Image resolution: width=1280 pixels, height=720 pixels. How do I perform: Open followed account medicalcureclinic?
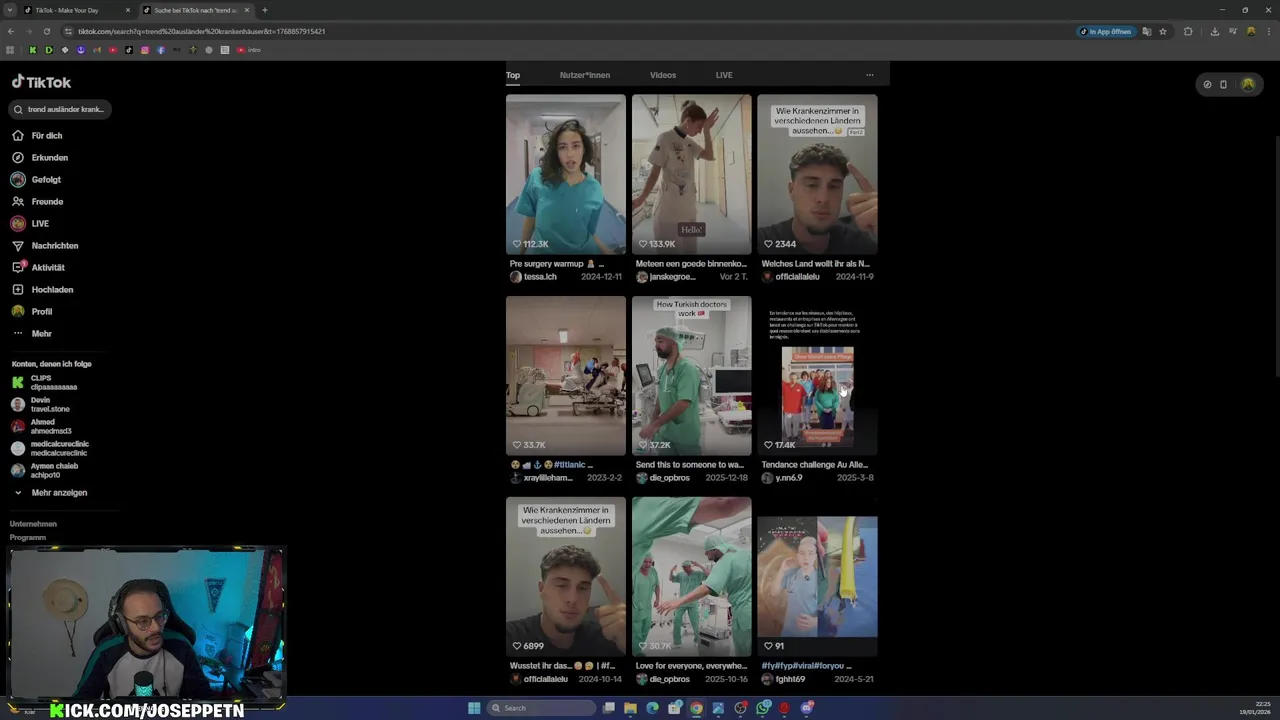click(50, 448)
